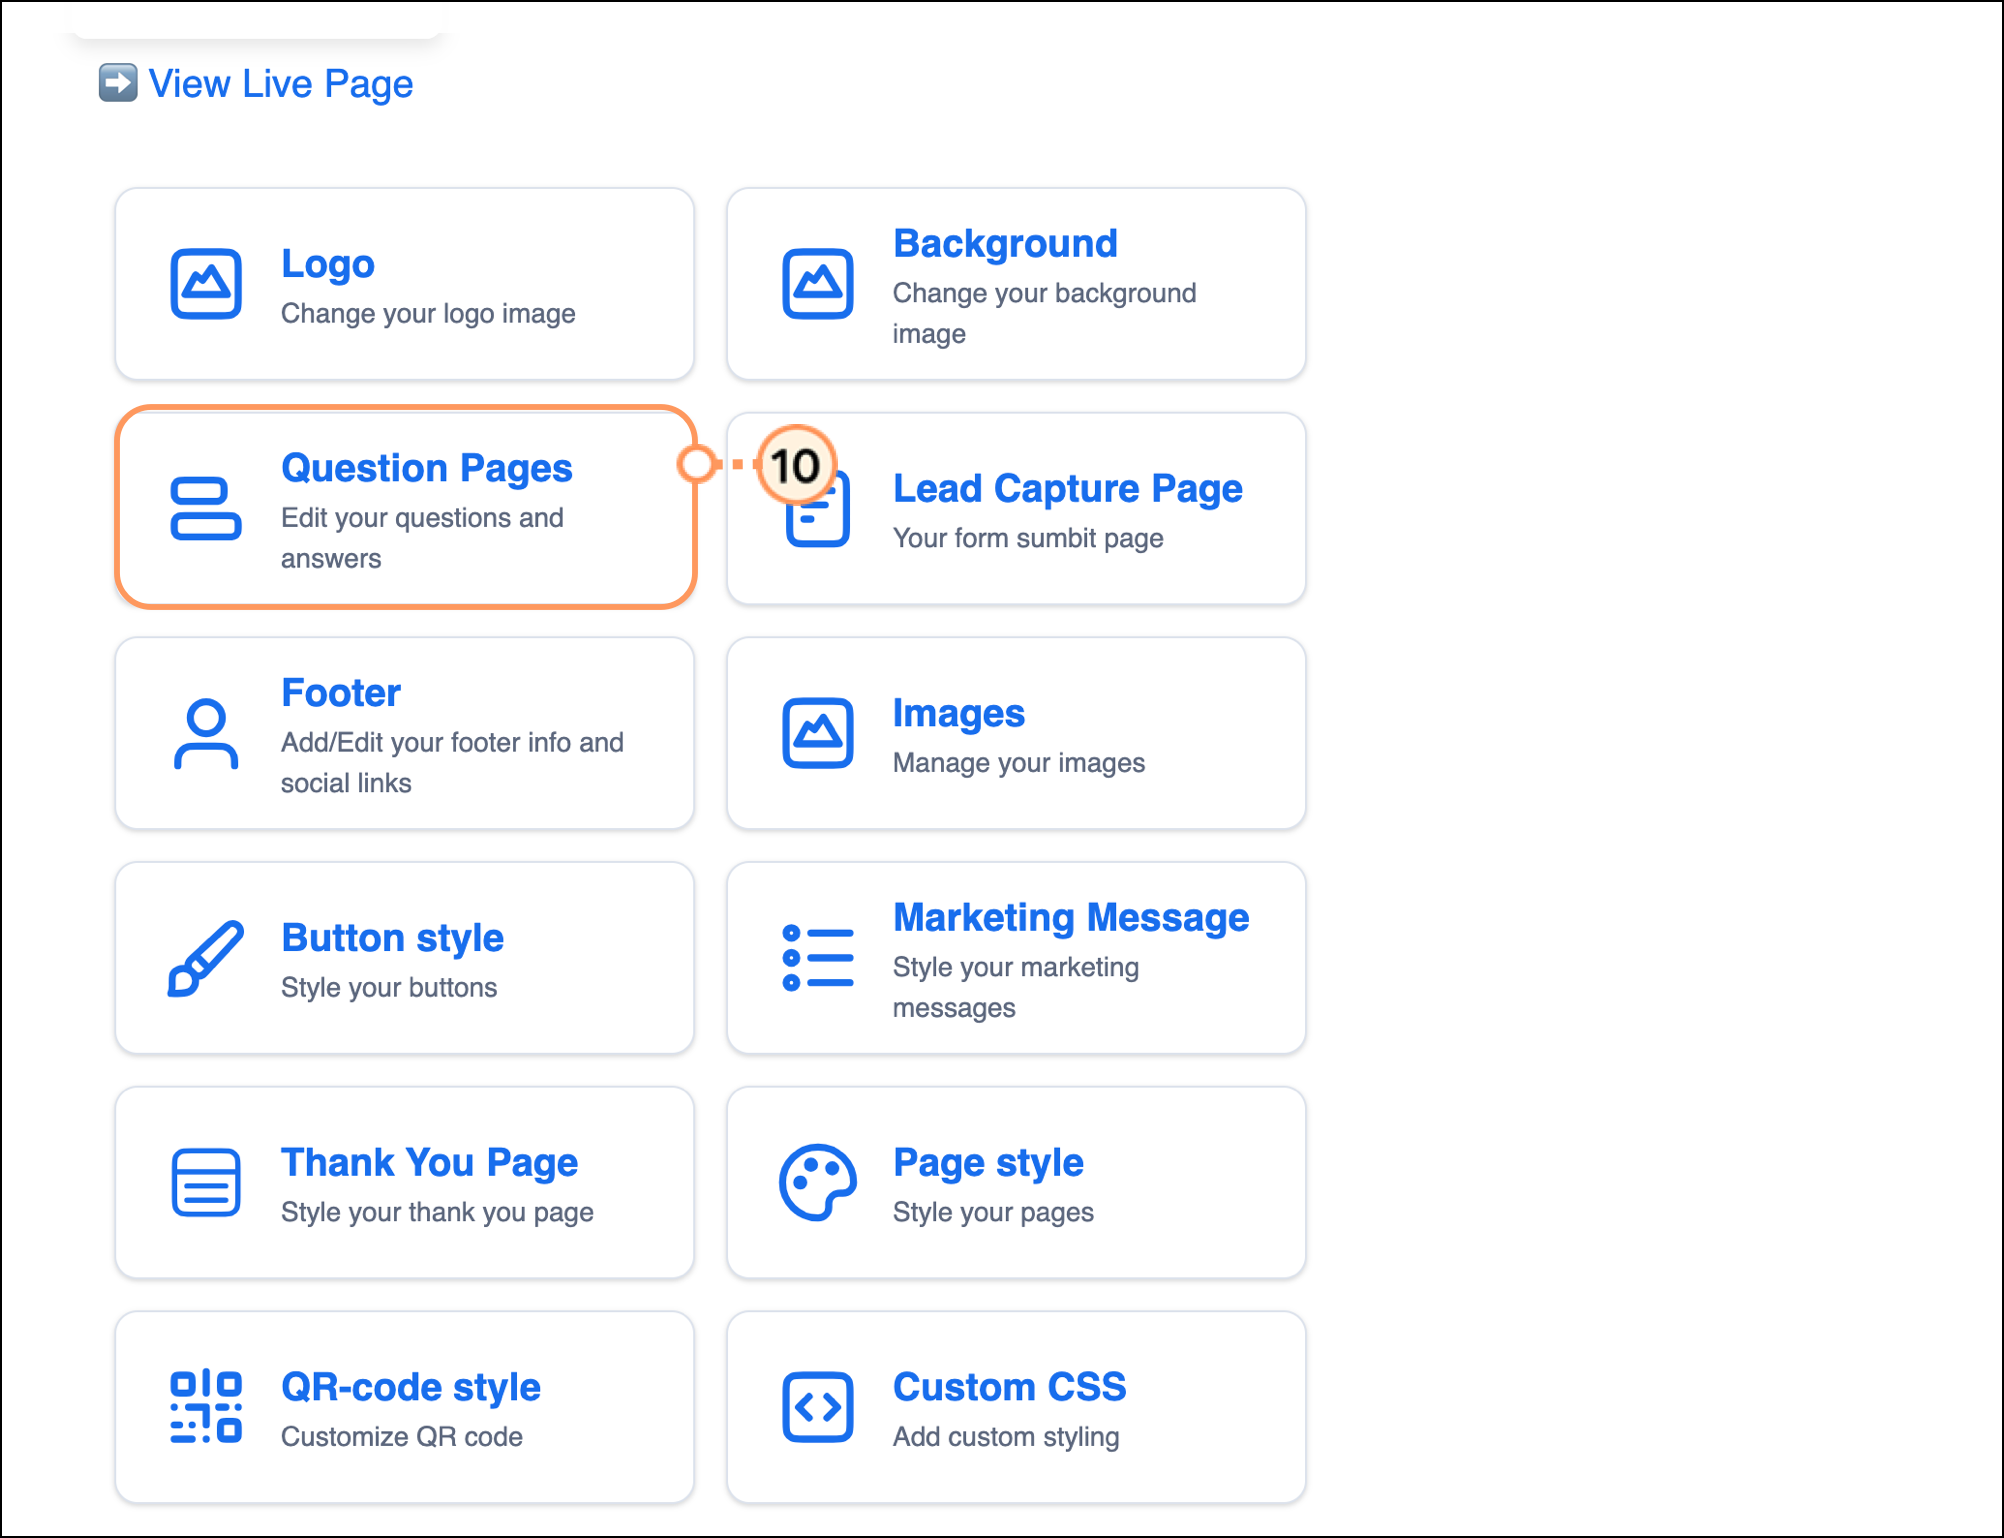Open the Logo settings heading
The image size is (2004, 1538).
tap(328, 264)
